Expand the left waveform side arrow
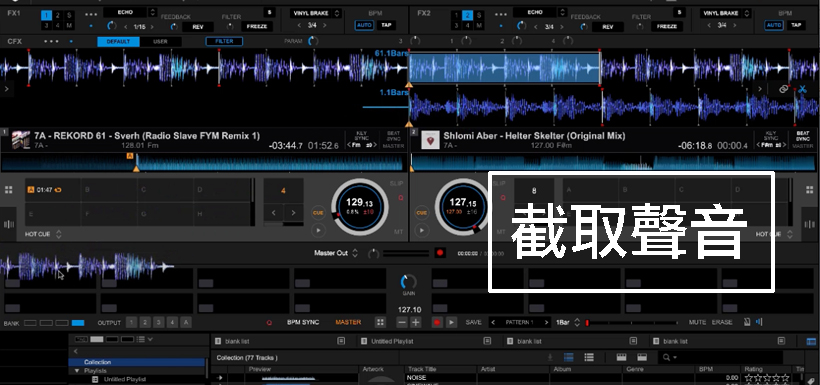 coord(6,89)
